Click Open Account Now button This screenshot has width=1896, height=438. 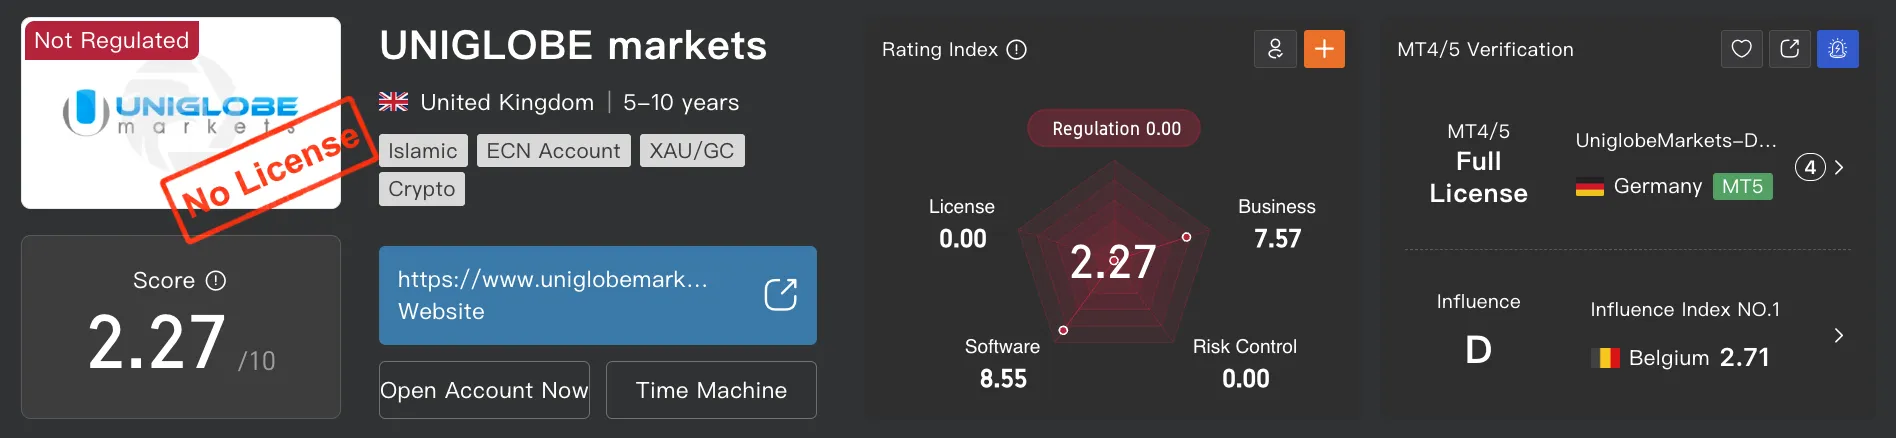[484, 390]
